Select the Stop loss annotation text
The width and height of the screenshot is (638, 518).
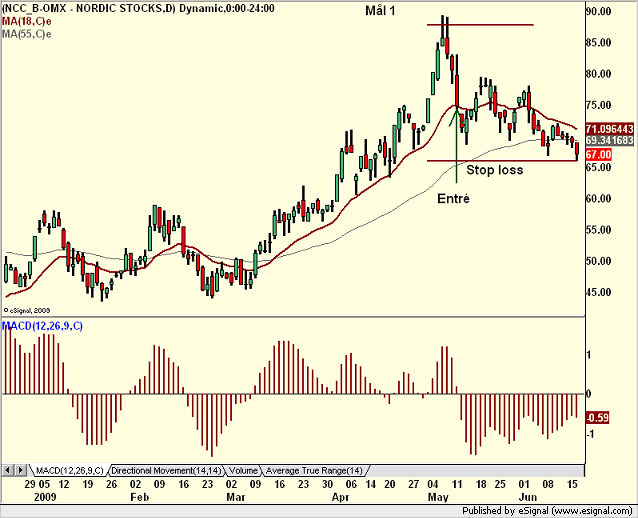coord(494,170)
